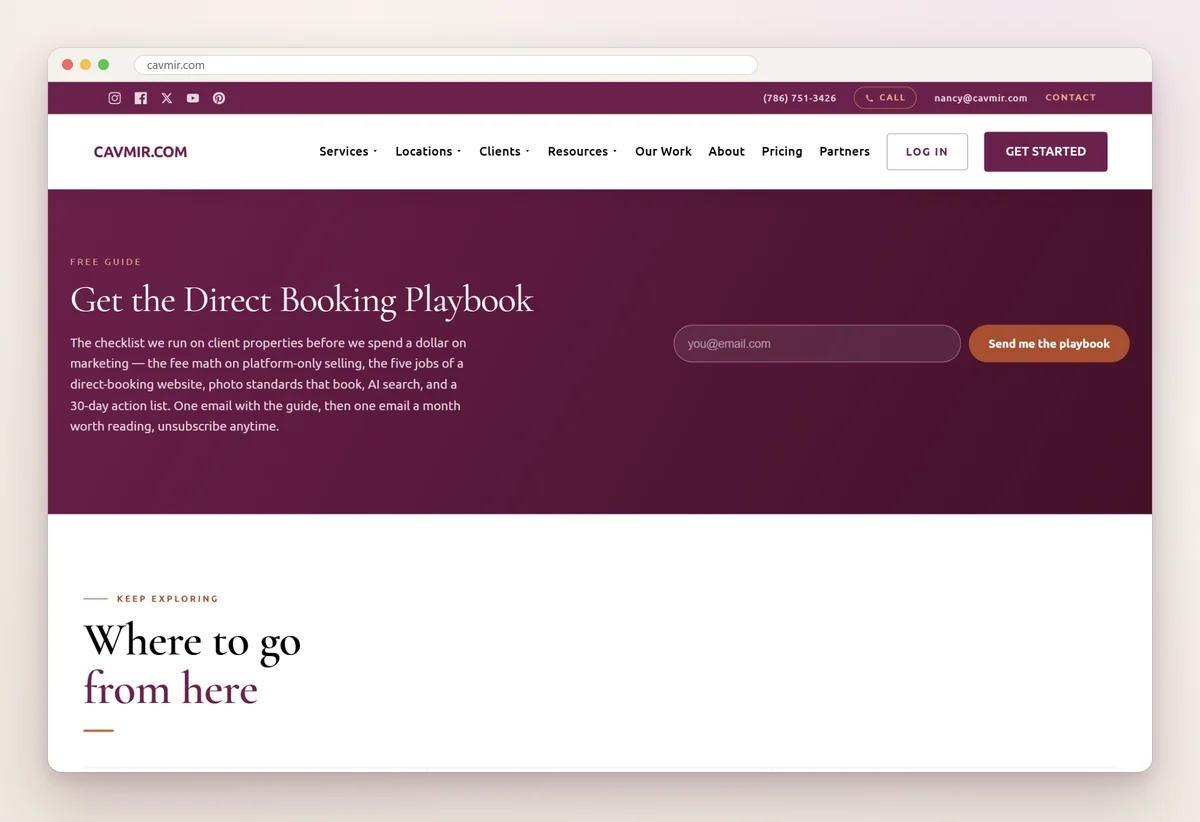The image size is (1200, 822).
Task: Expand the Clients dropdown menu
Action: tap(504, 152)
